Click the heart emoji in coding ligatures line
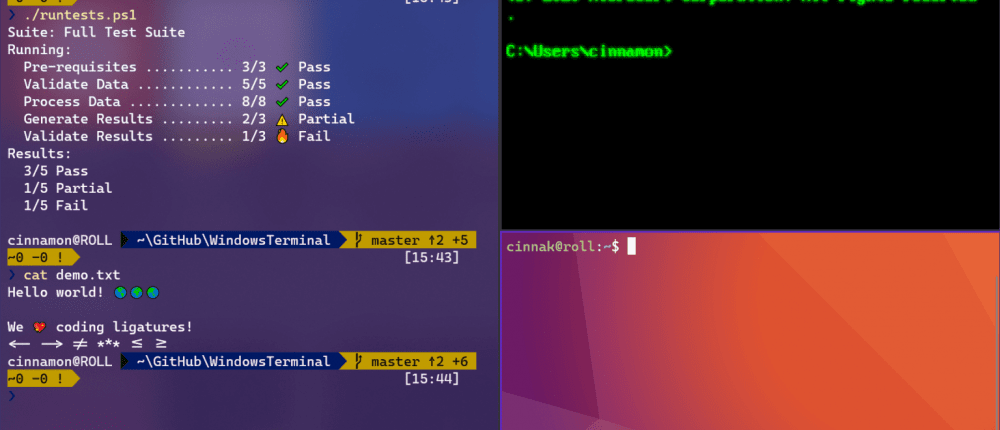Viewport: 1000px width, 430px height. [40, 327]
